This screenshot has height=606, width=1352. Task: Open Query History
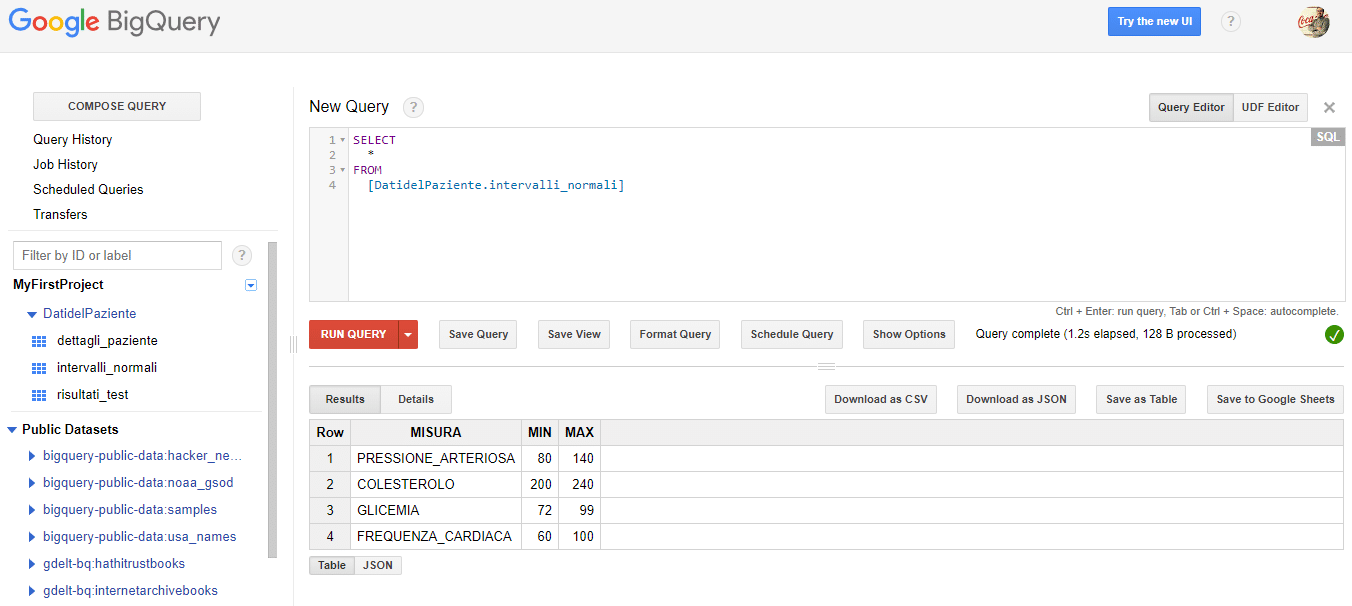[72, 140]
